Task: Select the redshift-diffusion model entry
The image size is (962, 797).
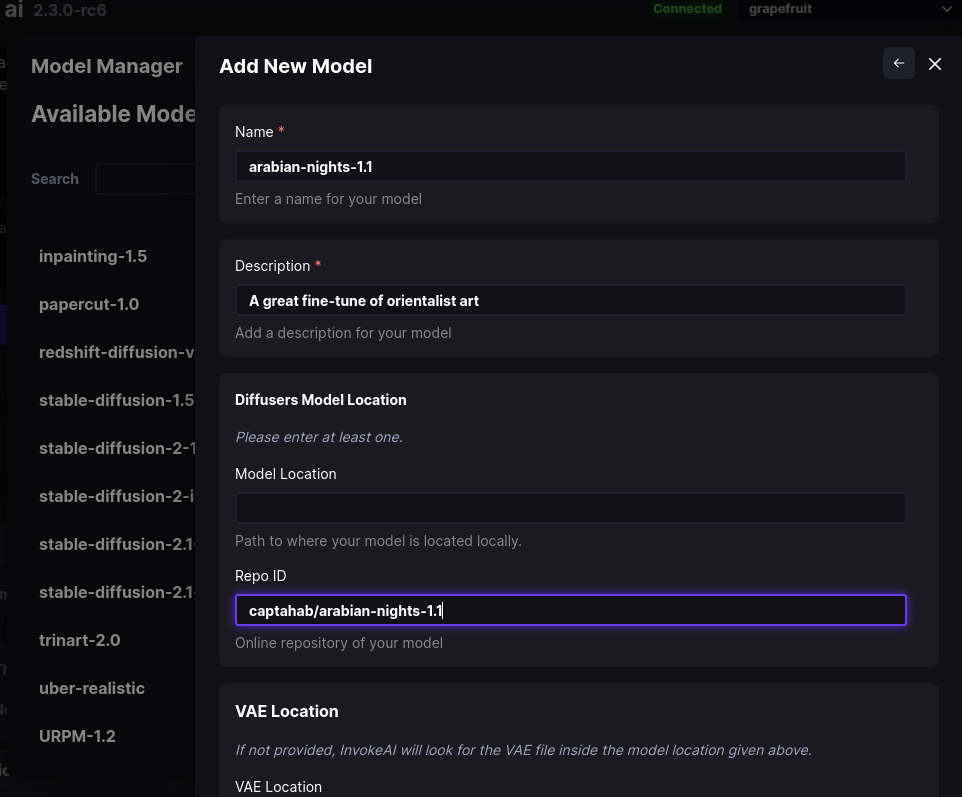Action: tap(117, 352)
